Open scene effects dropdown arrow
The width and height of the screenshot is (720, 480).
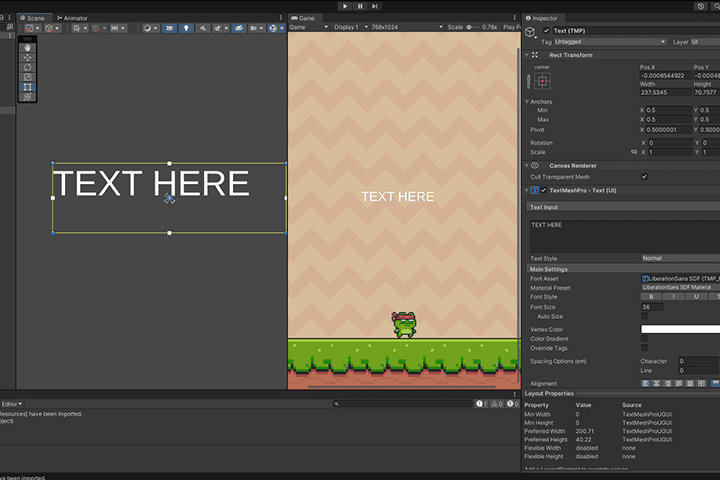point(226,28)
